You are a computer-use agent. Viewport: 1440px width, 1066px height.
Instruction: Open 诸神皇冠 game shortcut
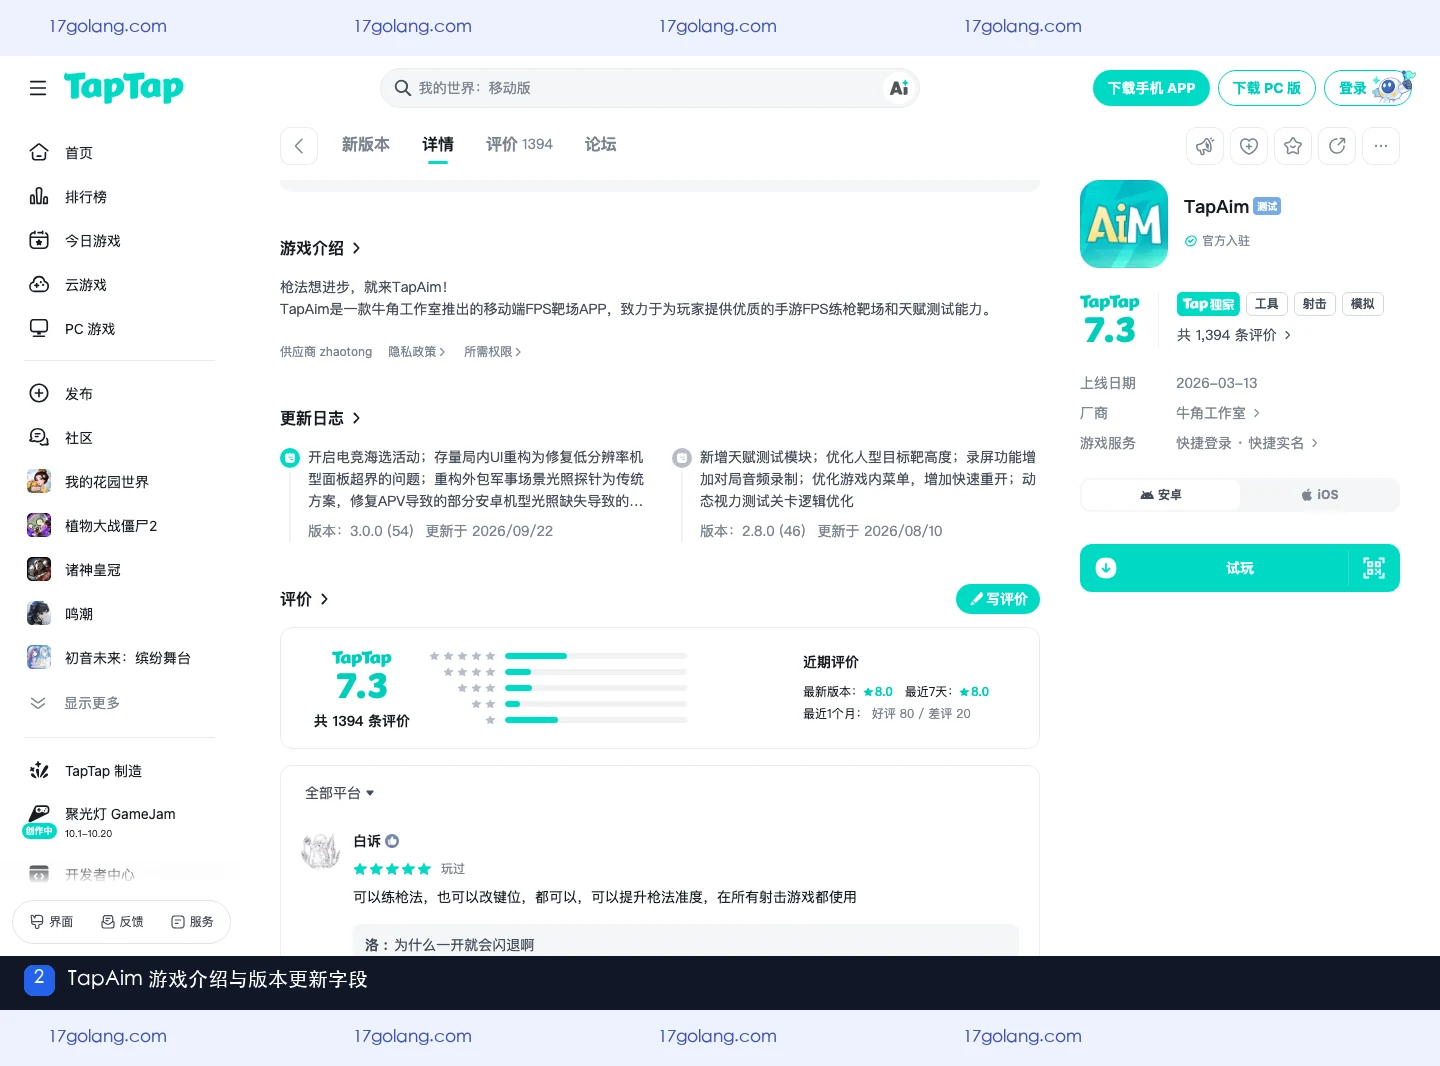tap(120, 570)
